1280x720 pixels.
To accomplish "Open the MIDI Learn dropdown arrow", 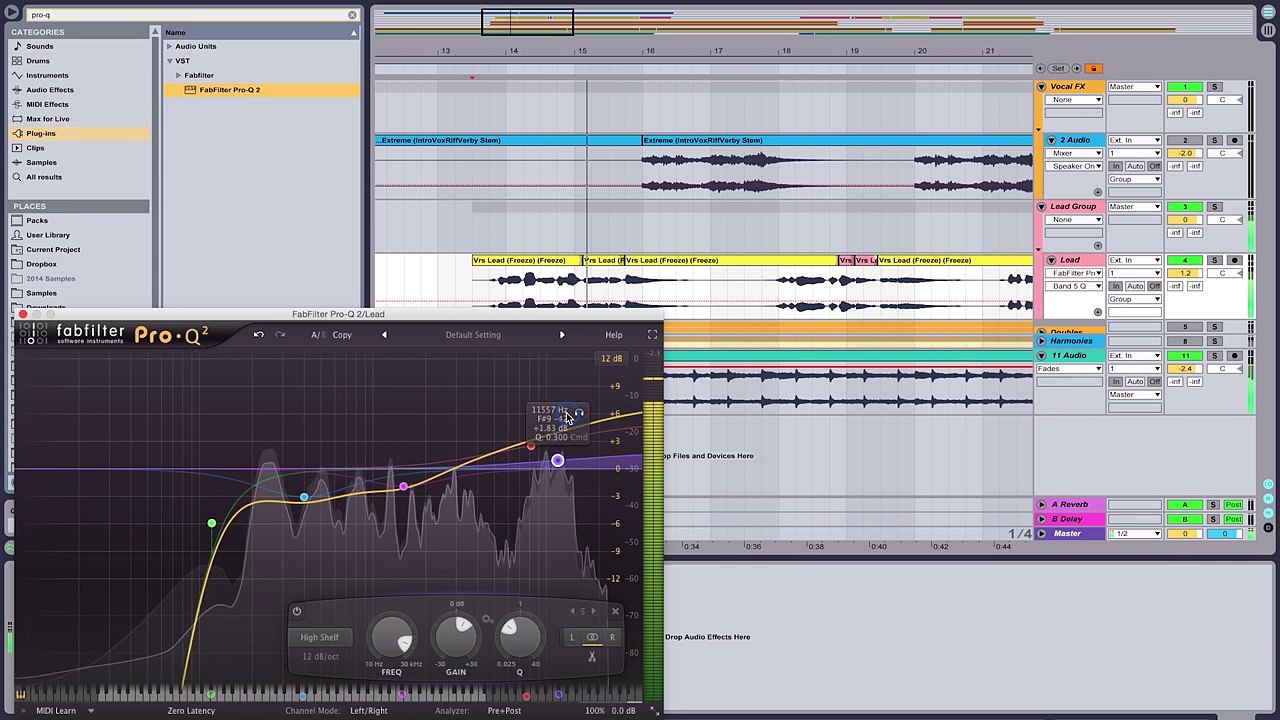I will point(90,711).
